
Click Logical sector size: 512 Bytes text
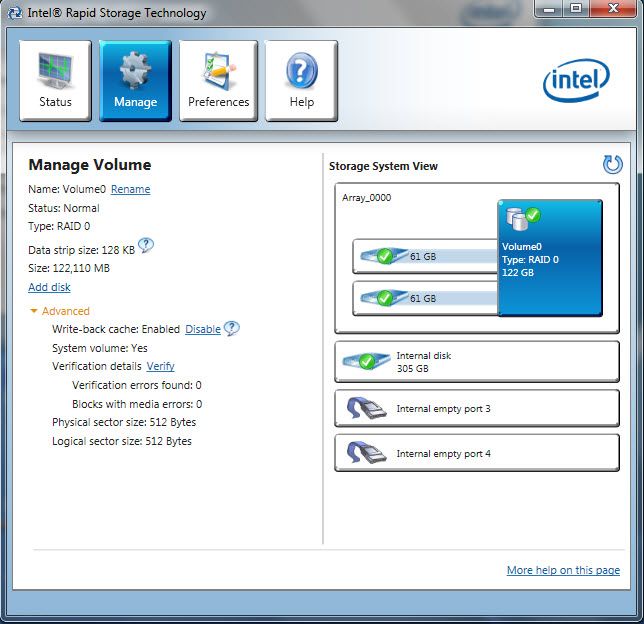click(122, 441)
